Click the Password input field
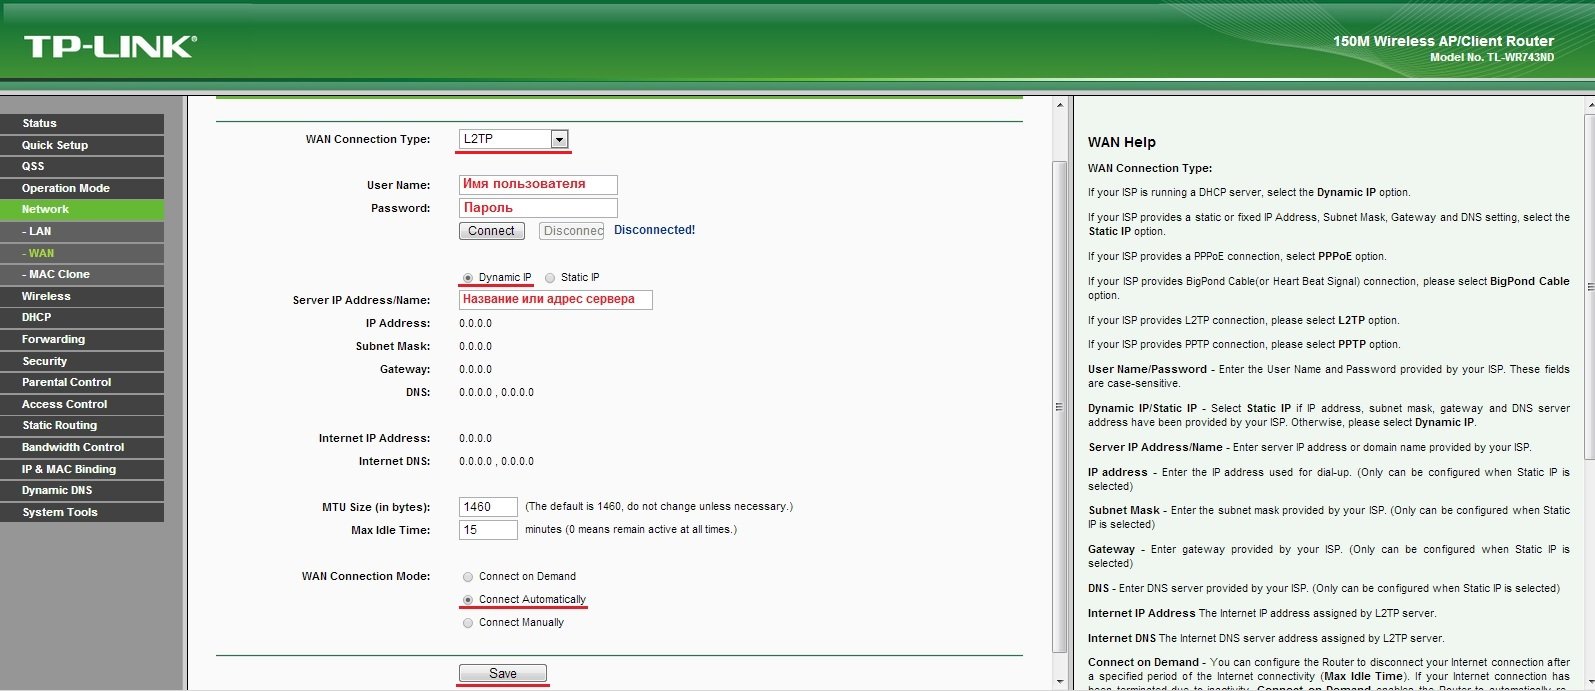 tap(538, 208)
